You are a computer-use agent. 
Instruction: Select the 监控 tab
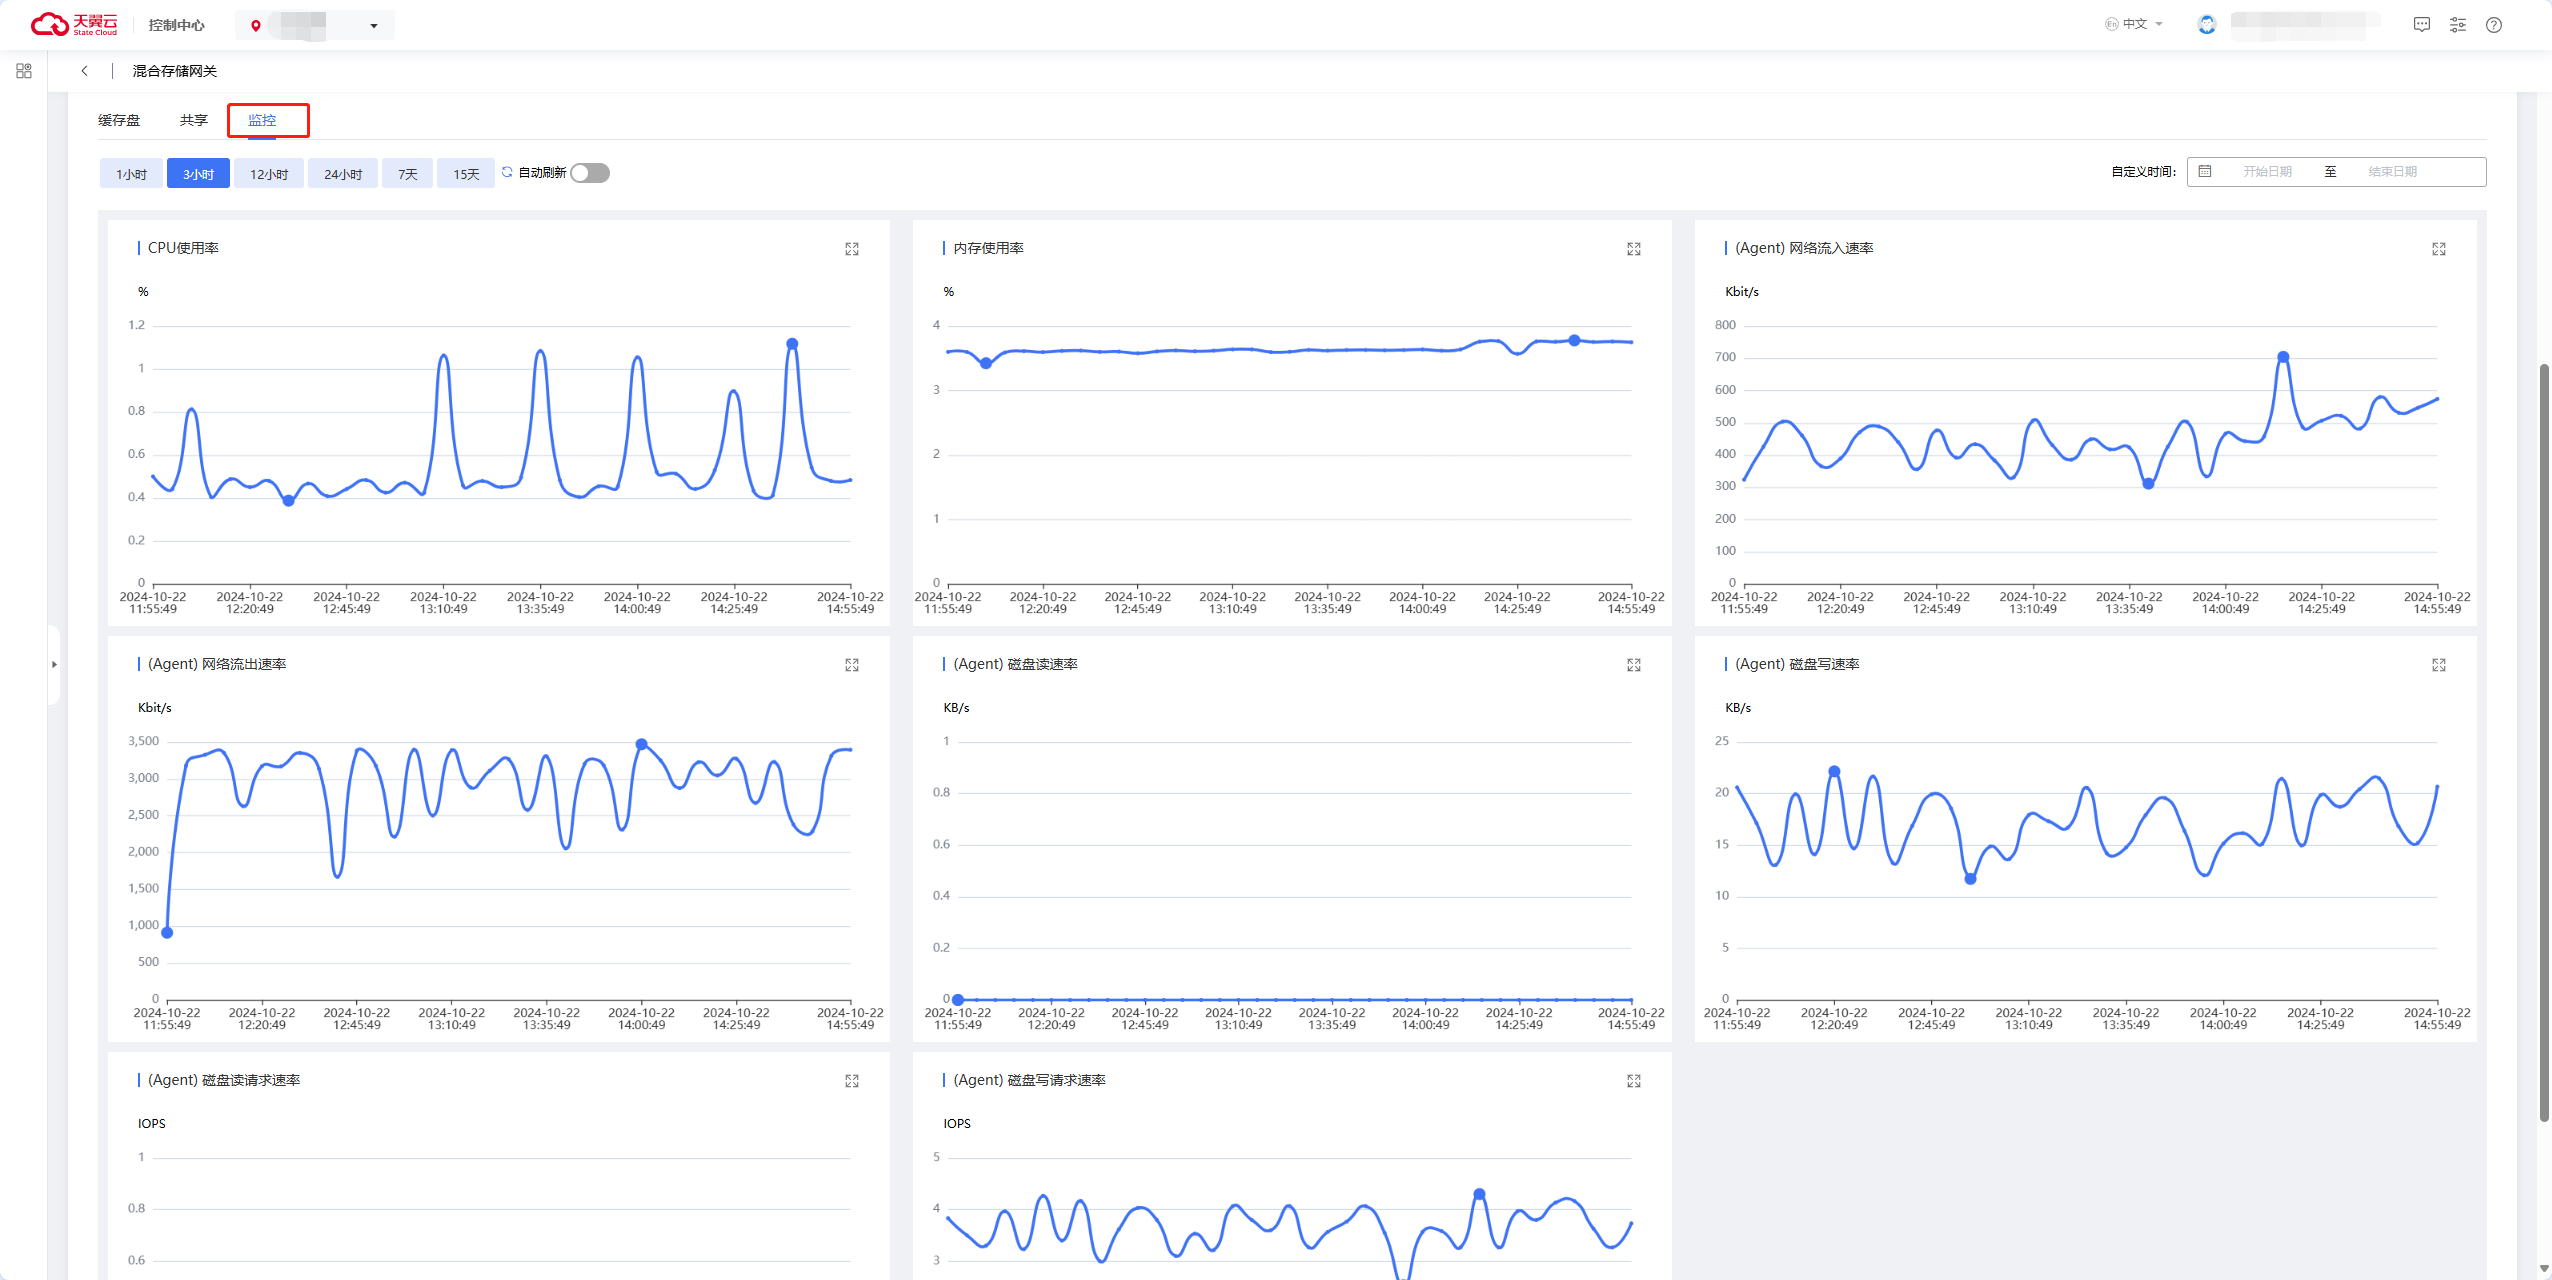pyautogui.click(x=262, y=120)
